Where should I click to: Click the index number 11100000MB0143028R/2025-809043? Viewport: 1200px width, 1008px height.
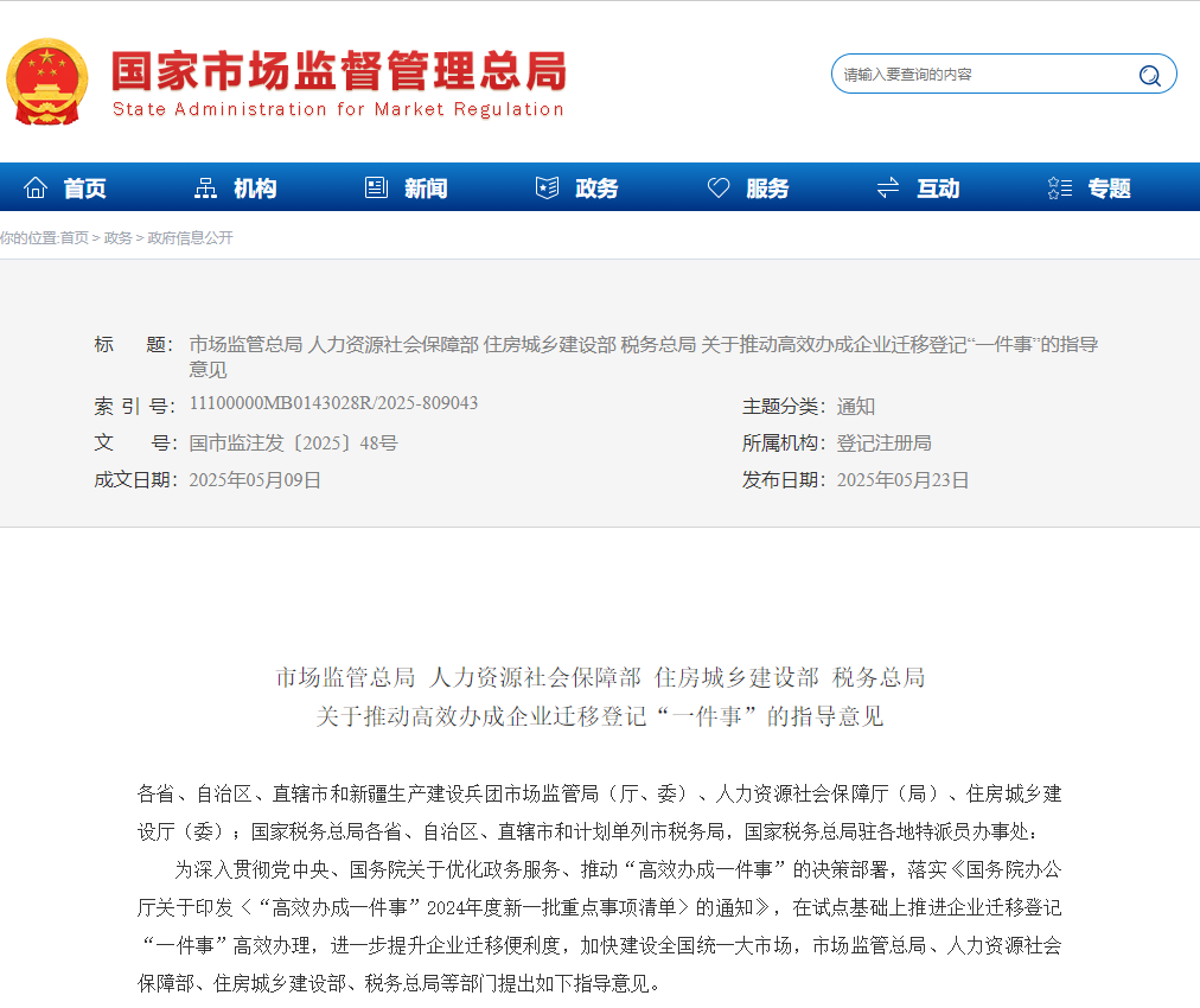coord(333,403)
